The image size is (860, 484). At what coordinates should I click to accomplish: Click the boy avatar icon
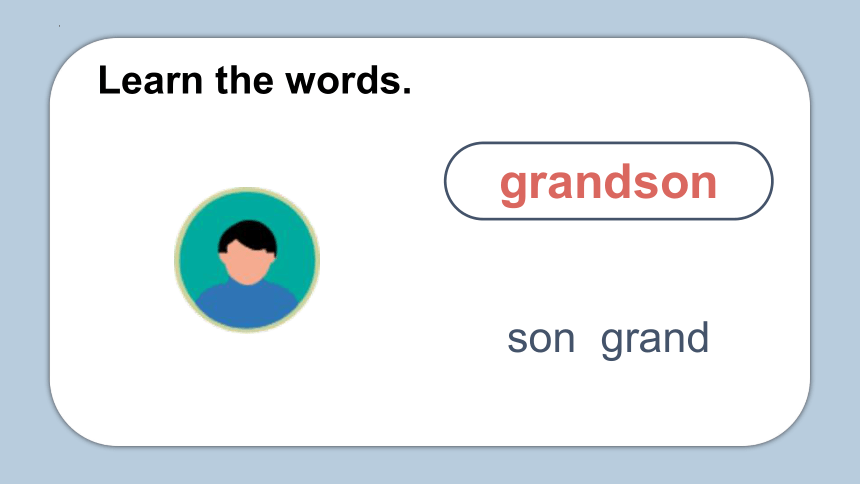(247, 260)
